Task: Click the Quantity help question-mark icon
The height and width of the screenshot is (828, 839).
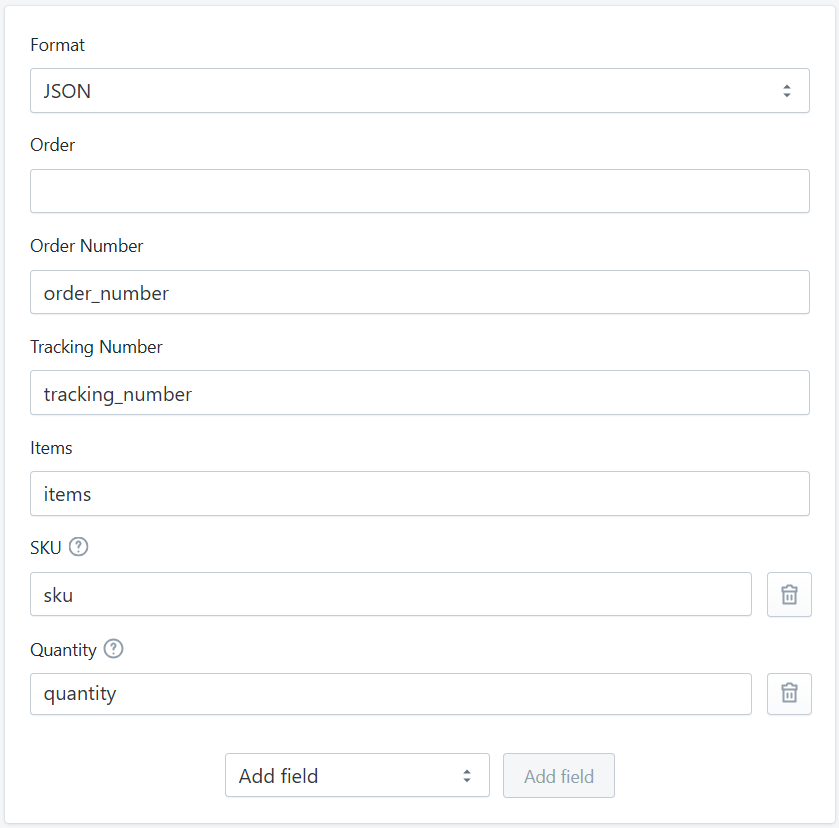Action: (114, 649)
